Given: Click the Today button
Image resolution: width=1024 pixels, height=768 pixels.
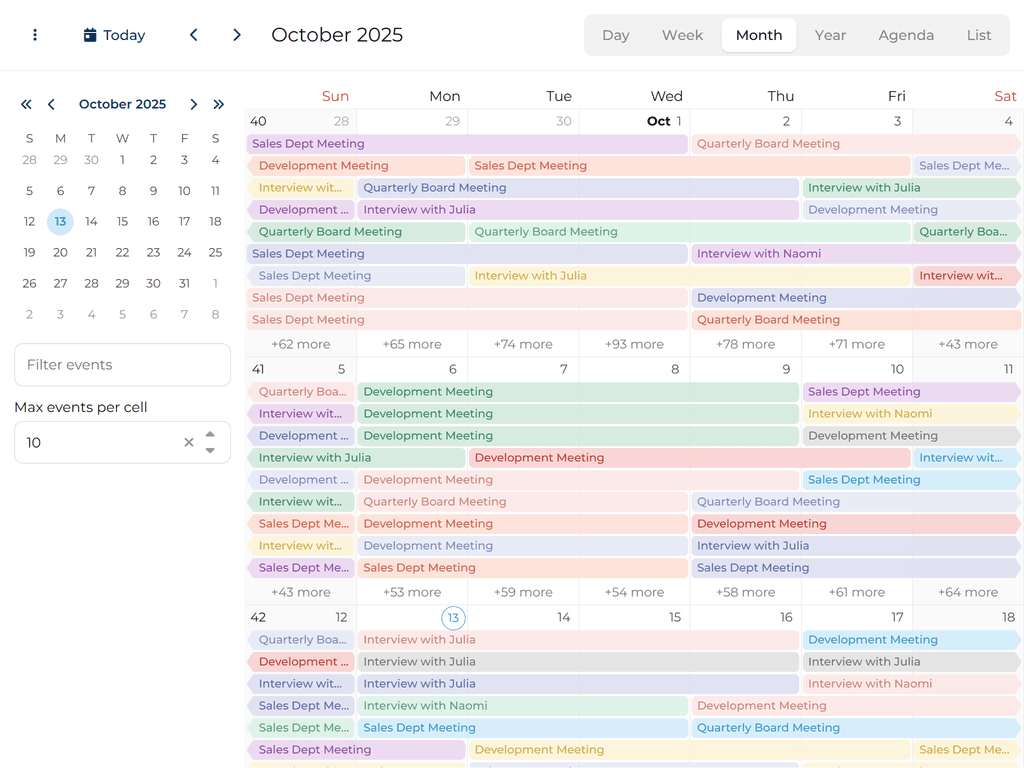Looking at the screenshot, I should (x=114, y=35).
